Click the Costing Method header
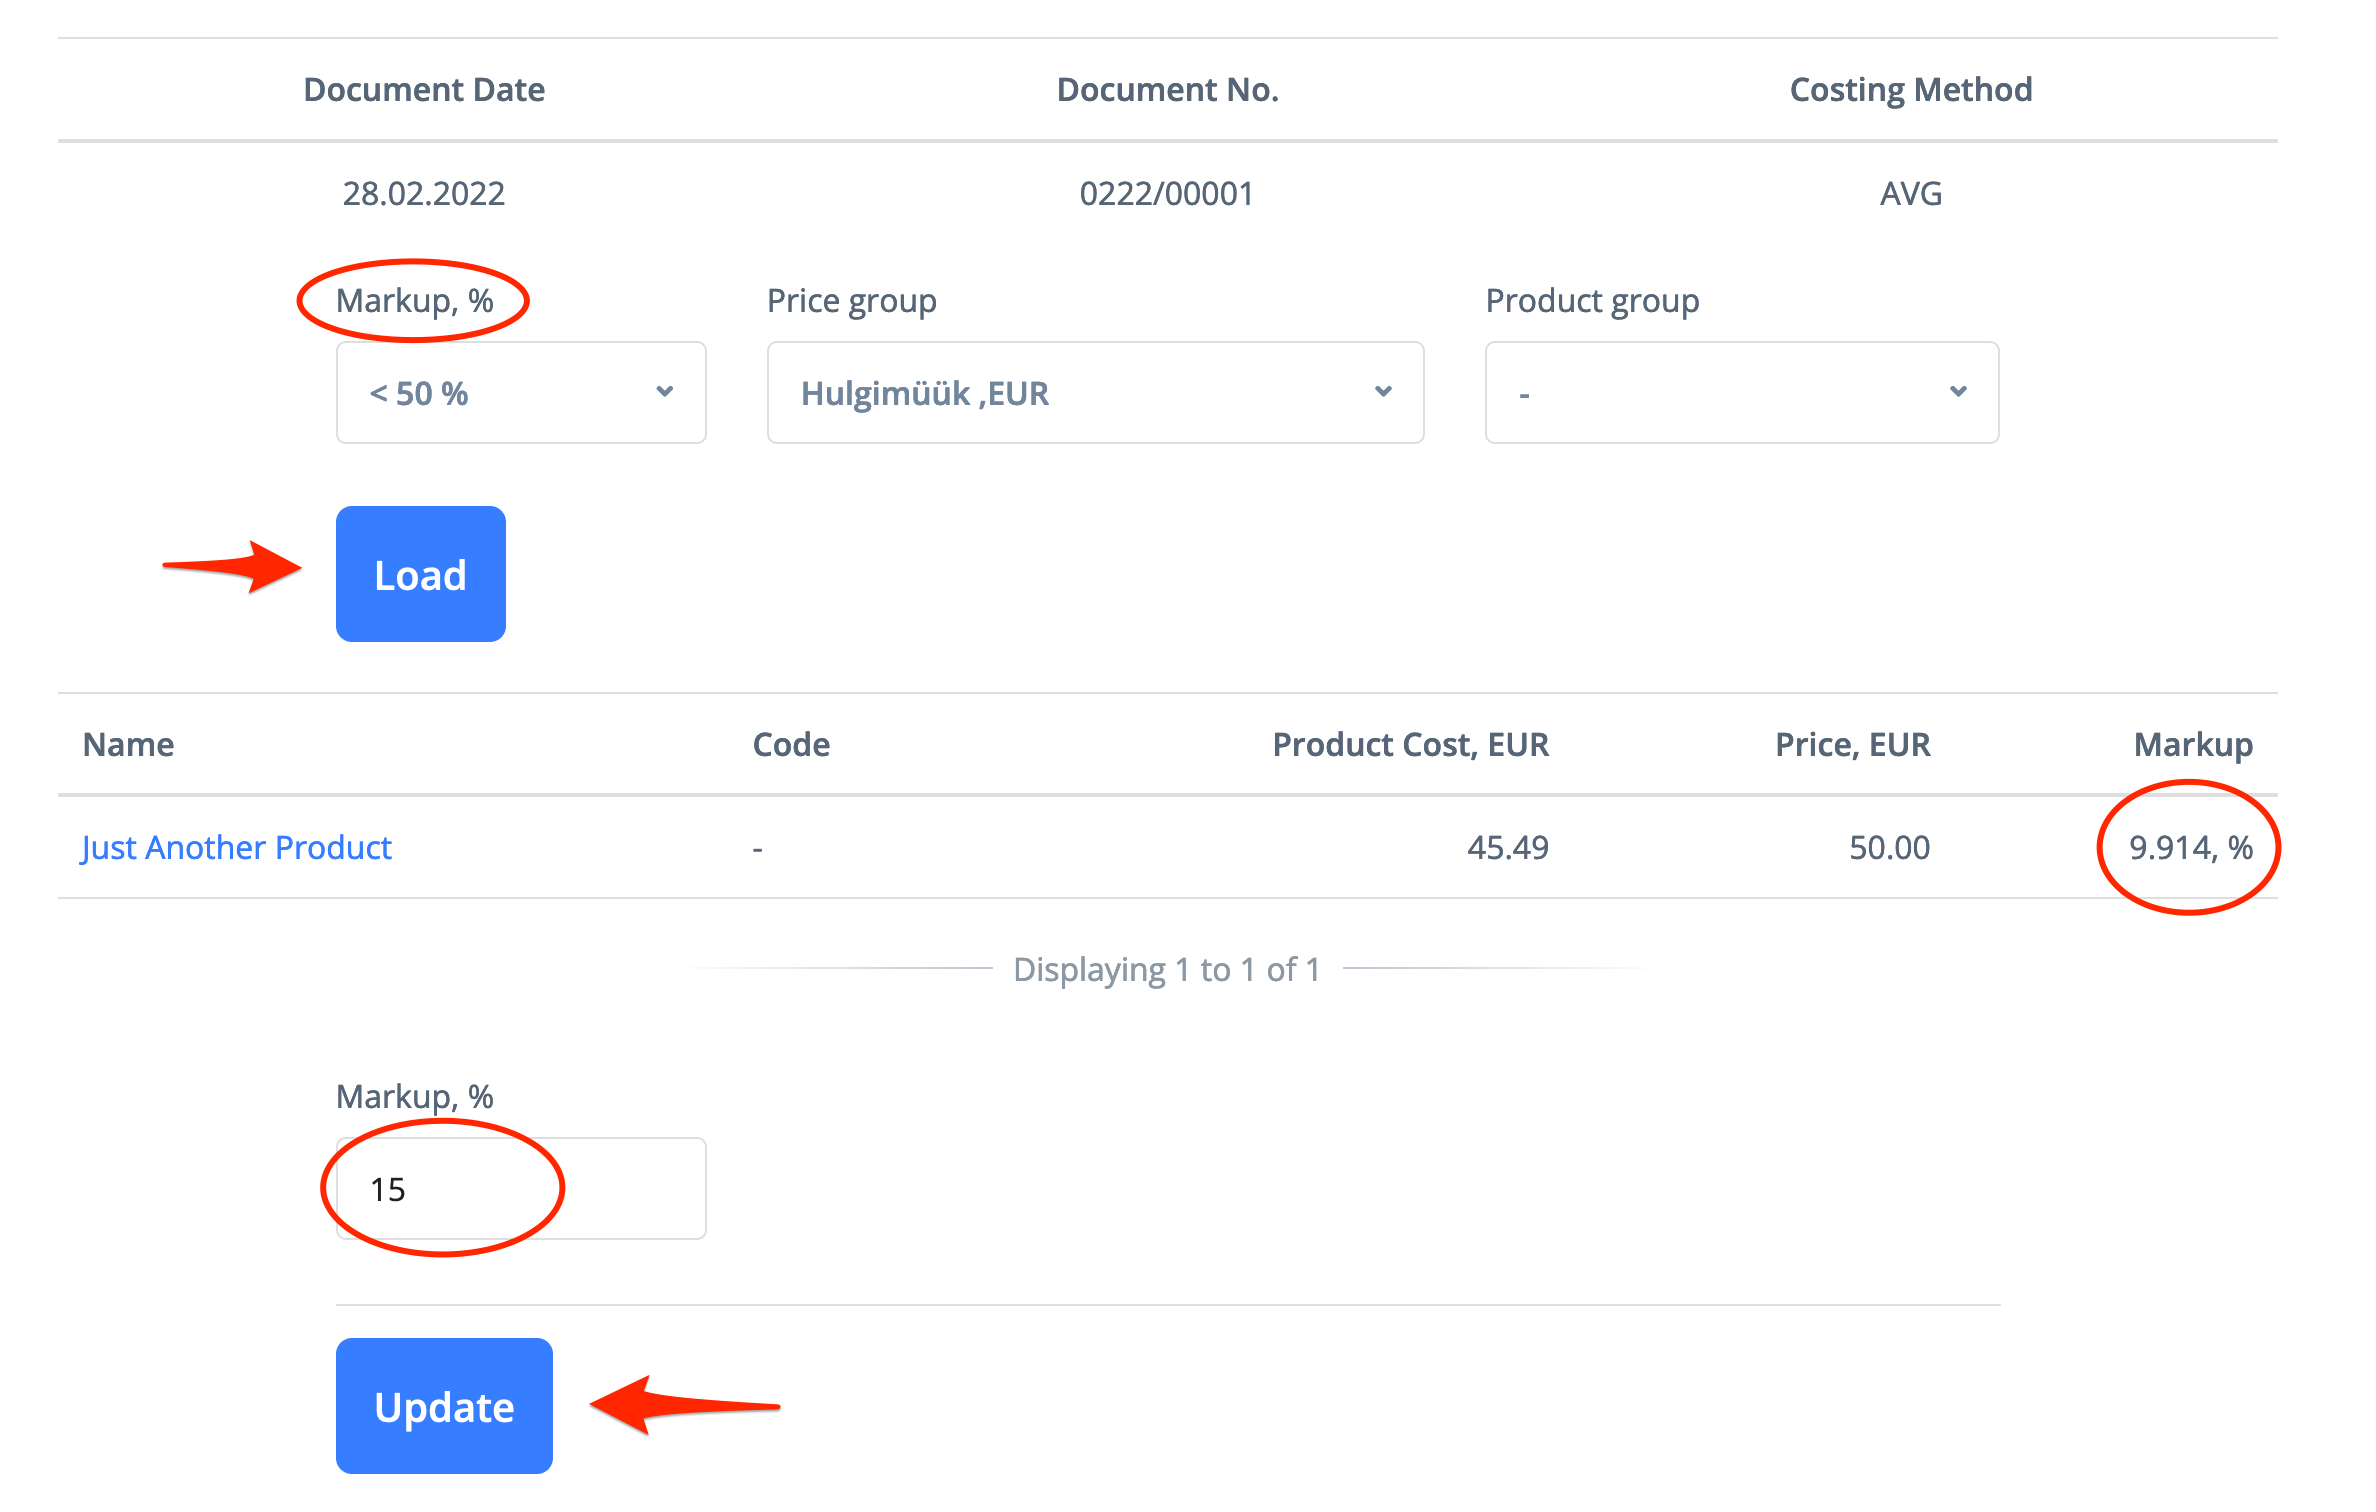 (x=1910, y=90)
